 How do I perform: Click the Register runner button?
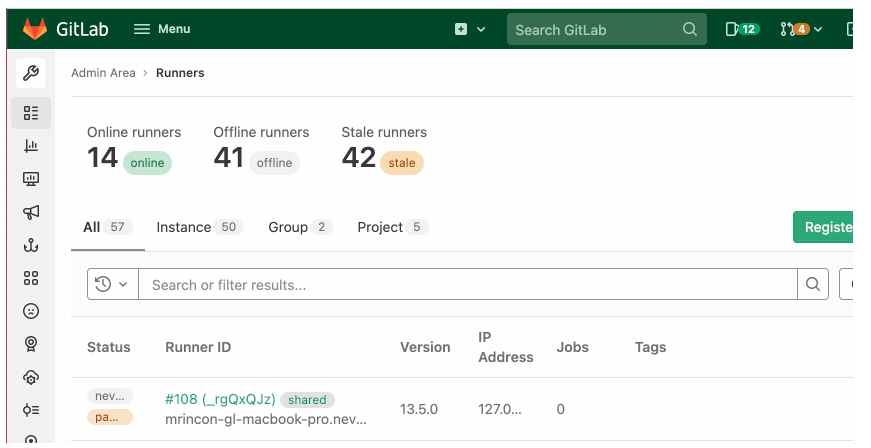[x=823, y=227]
